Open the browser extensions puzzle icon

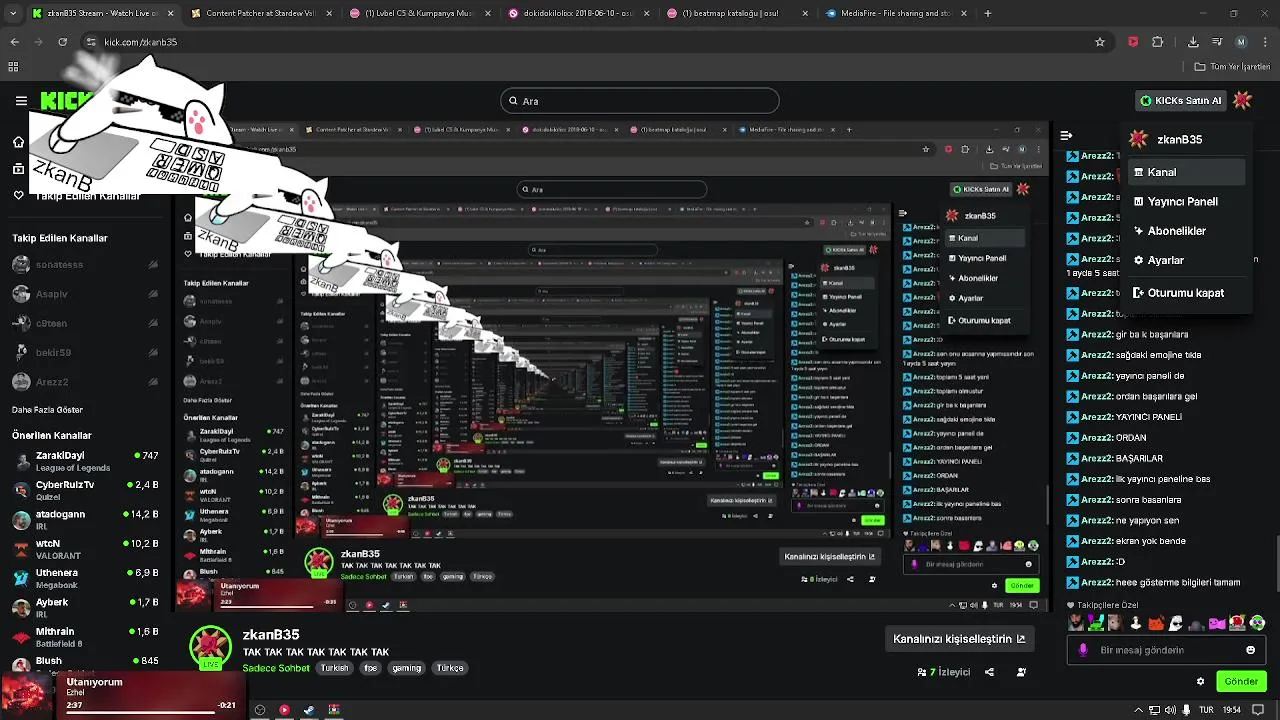point(1158,42)
